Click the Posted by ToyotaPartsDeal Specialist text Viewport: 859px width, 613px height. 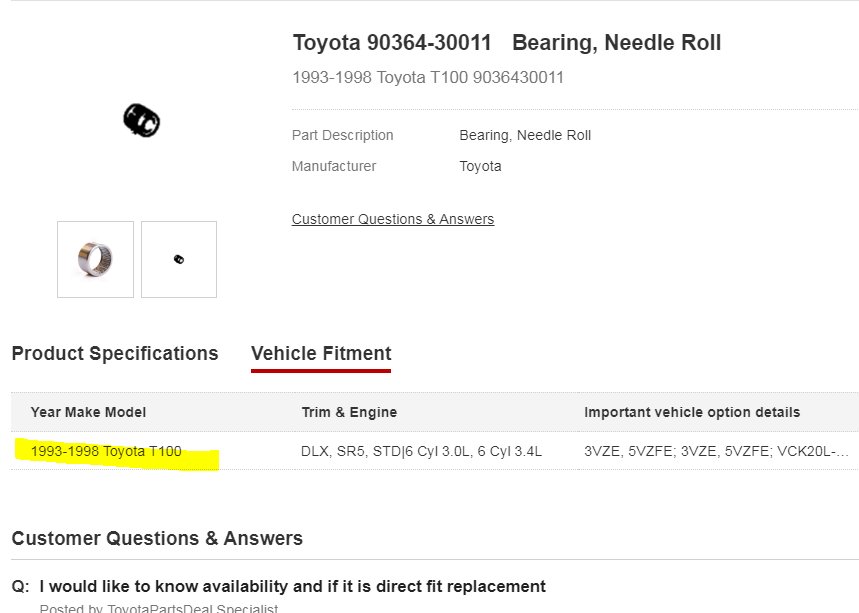pos(158,608)
